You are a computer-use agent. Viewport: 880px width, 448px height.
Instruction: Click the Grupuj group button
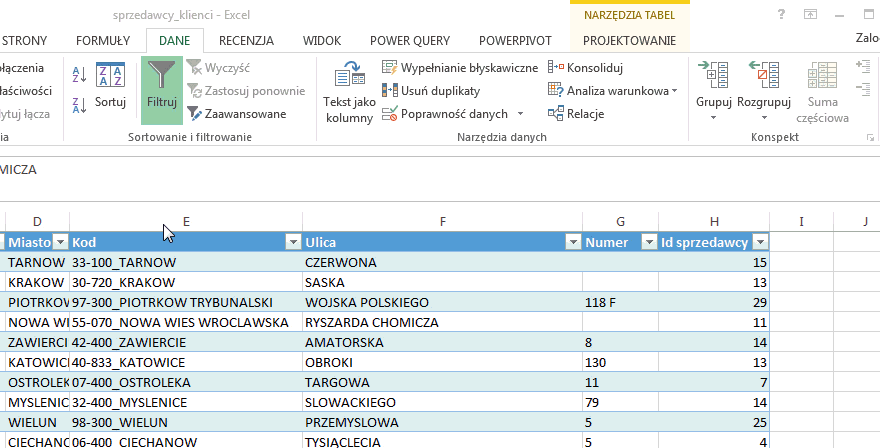(714, 90)
